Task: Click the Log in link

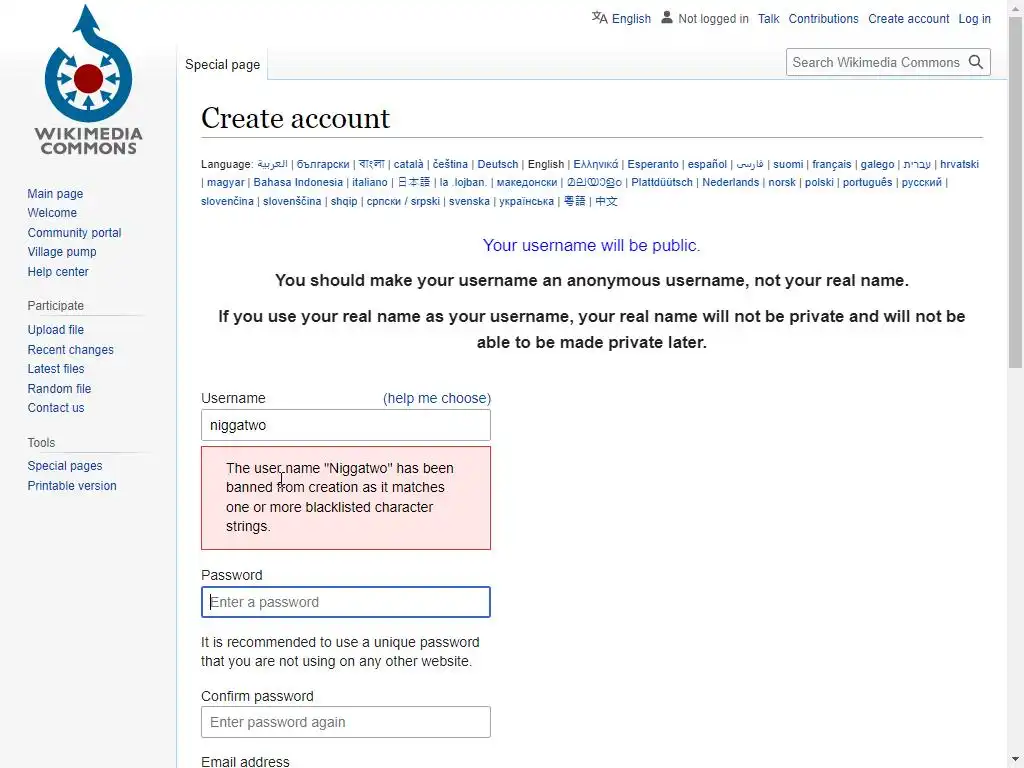Action: click(x=974, y=19)
